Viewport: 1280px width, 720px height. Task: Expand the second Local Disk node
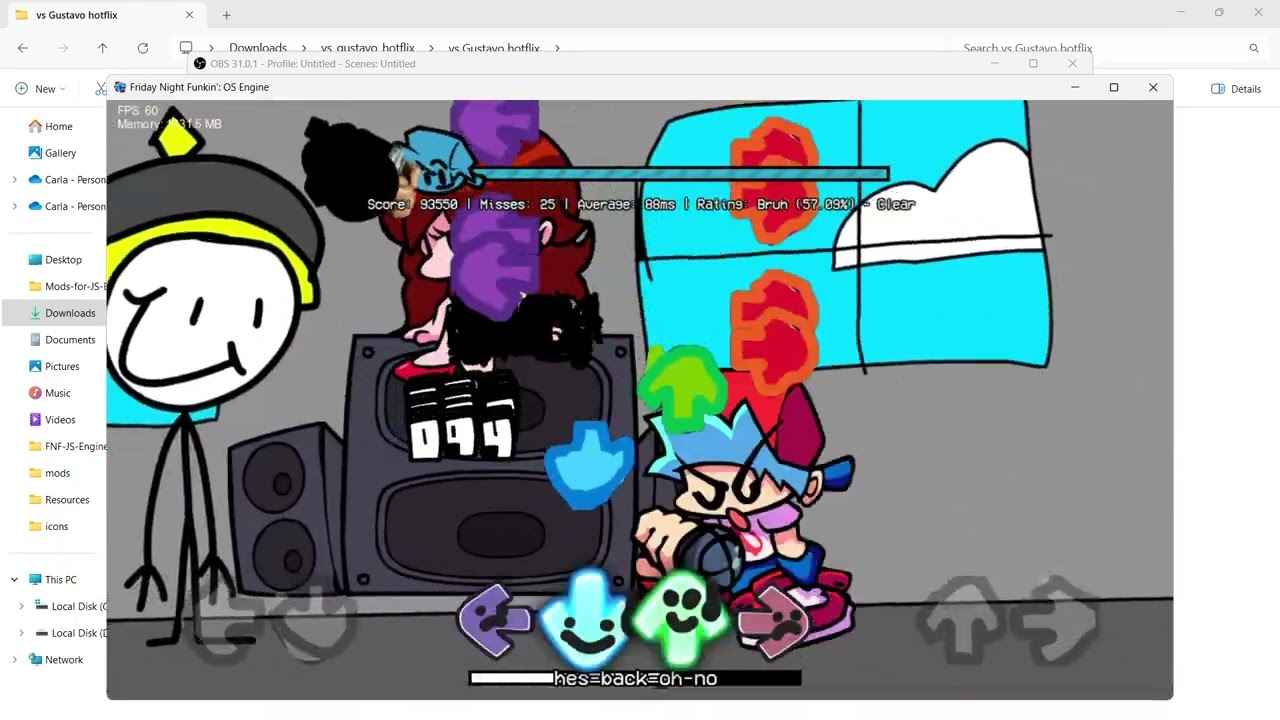[22, 633]
